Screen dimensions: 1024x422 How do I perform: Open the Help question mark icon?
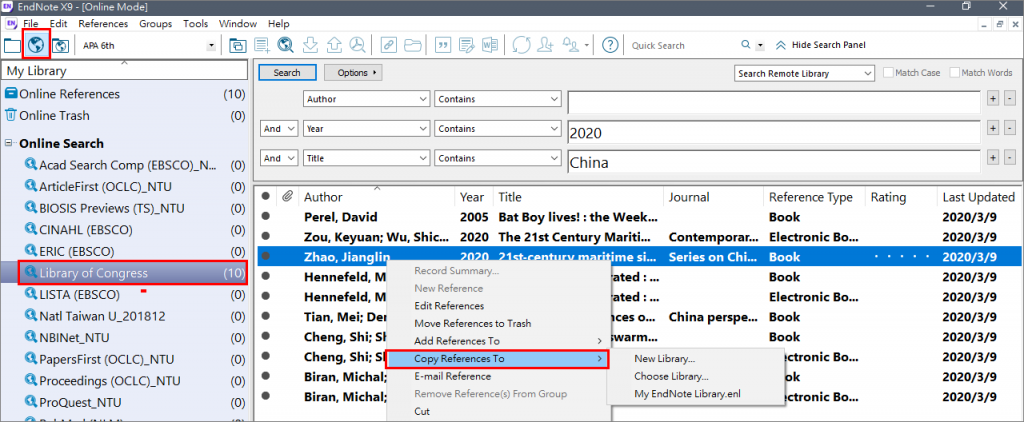(x=610, y=45)
